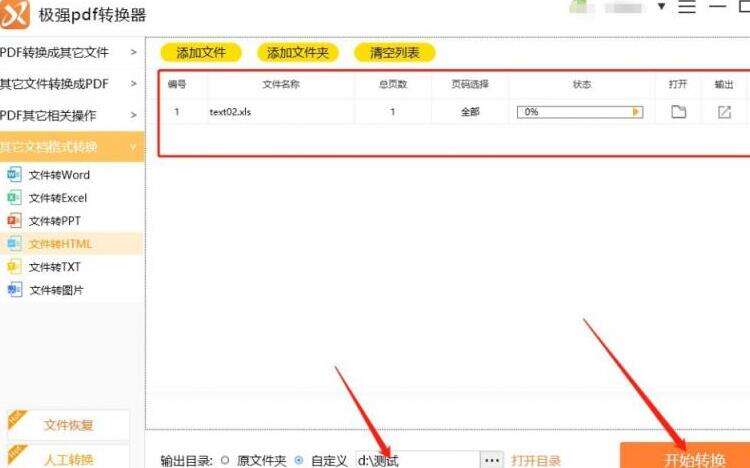
Task: Click the 总页数 column header
Action: pyautogui.click(x=393, y=84)
